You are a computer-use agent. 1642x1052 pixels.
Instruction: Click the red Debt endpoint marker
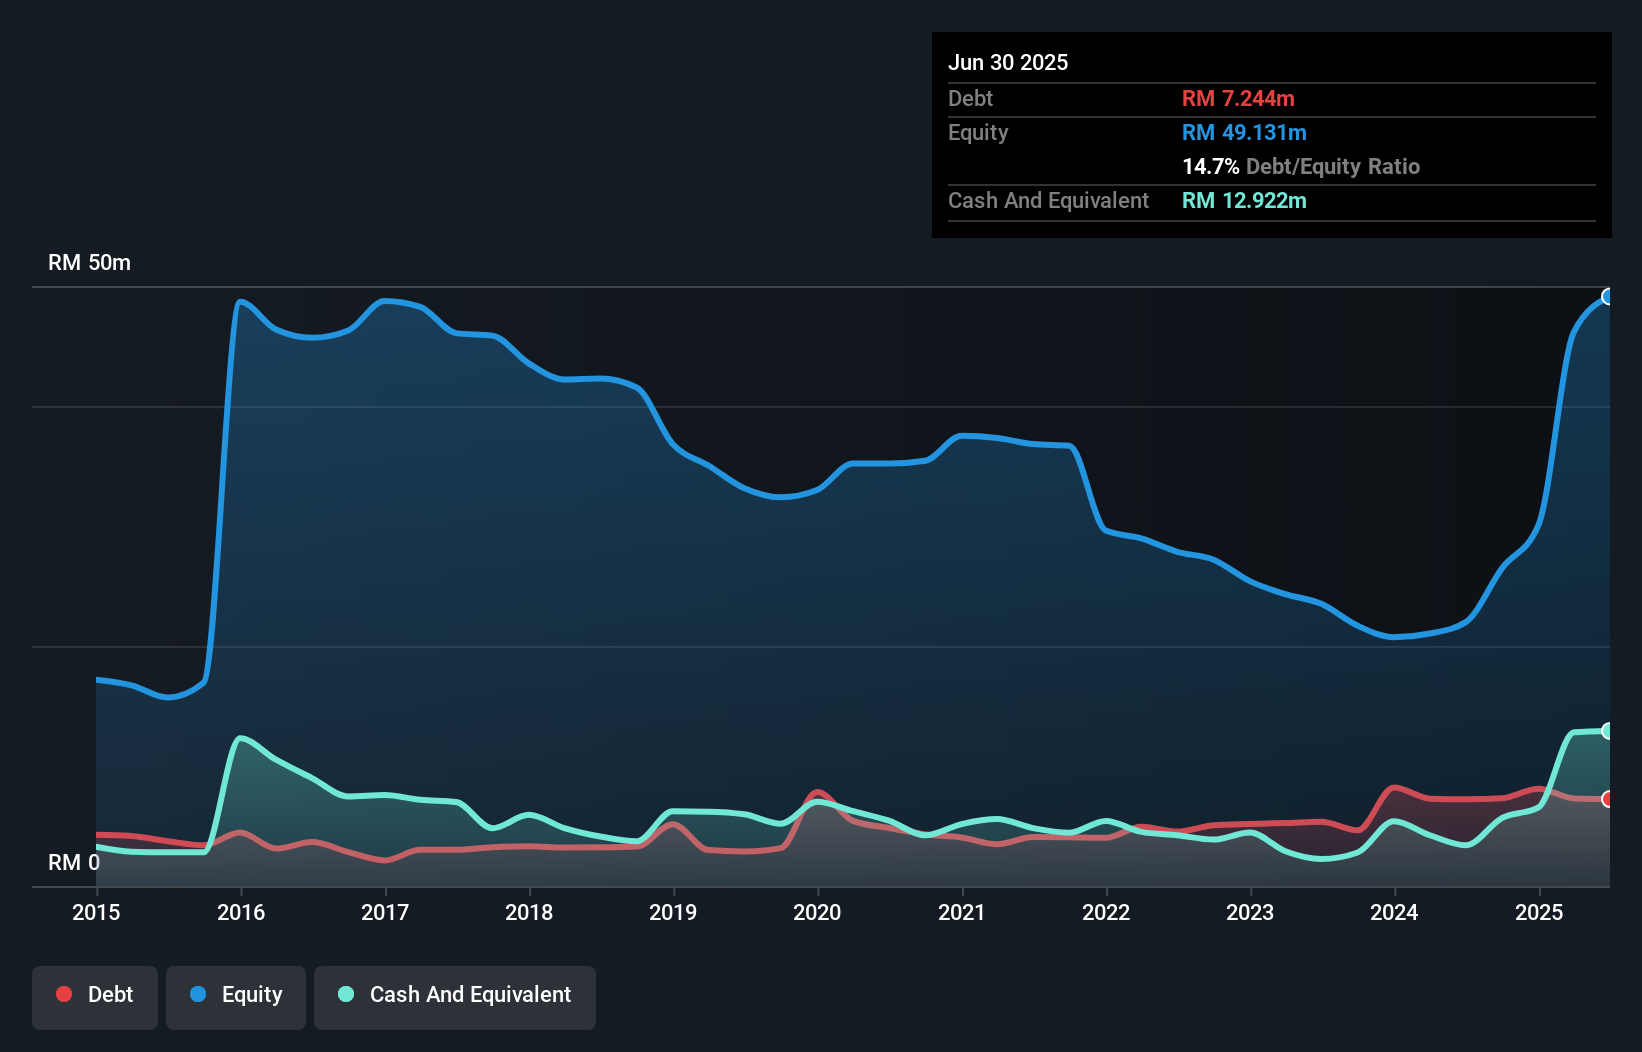click(x=1608, y=799)
